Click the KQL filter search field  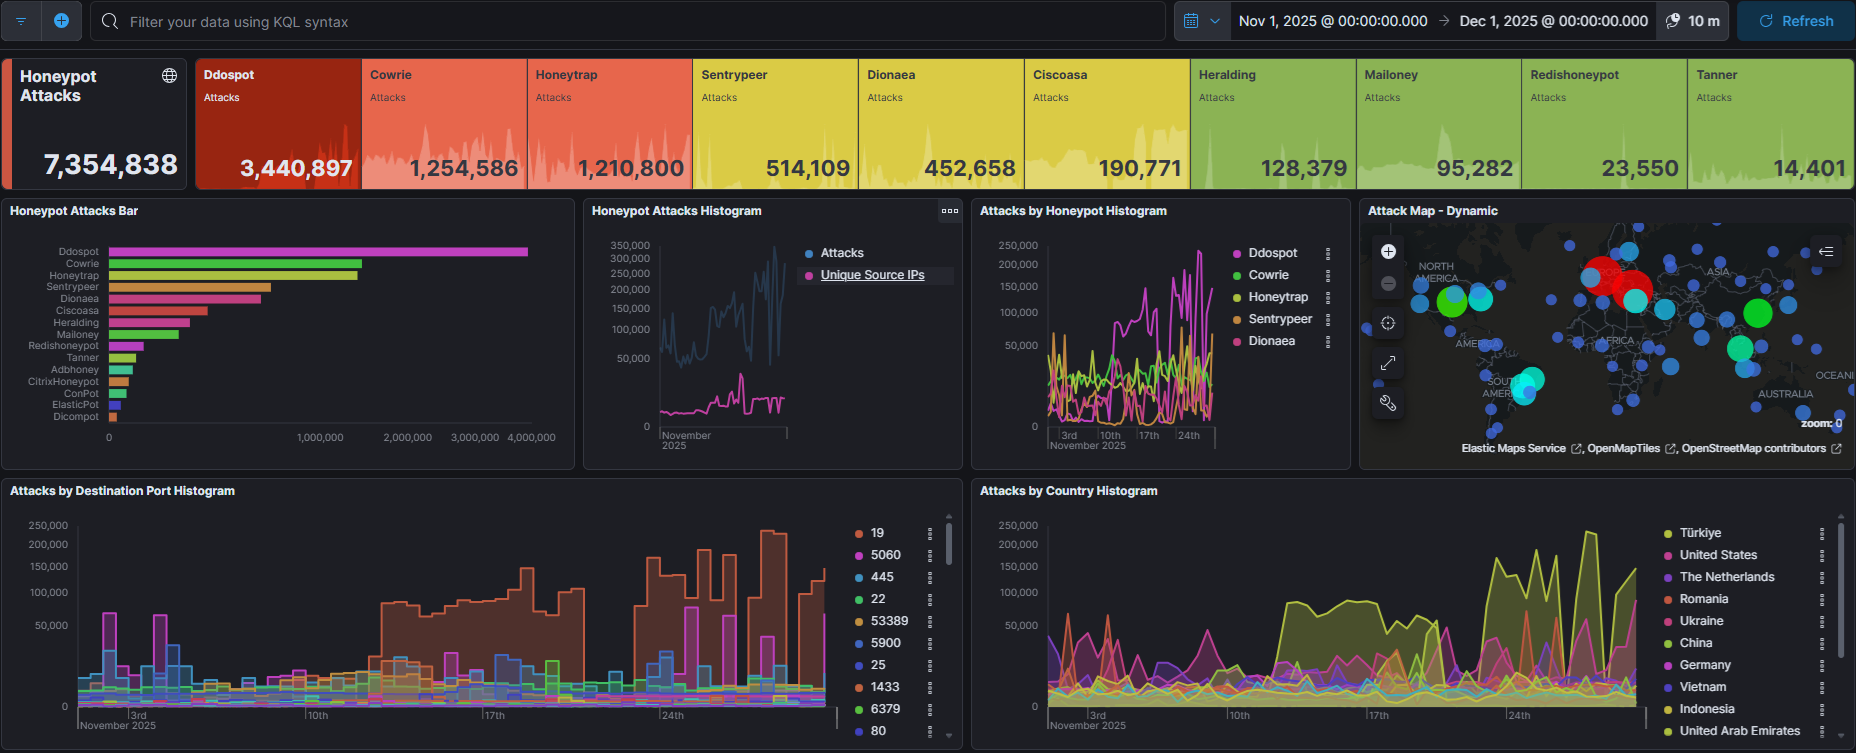tap(640, 21)
